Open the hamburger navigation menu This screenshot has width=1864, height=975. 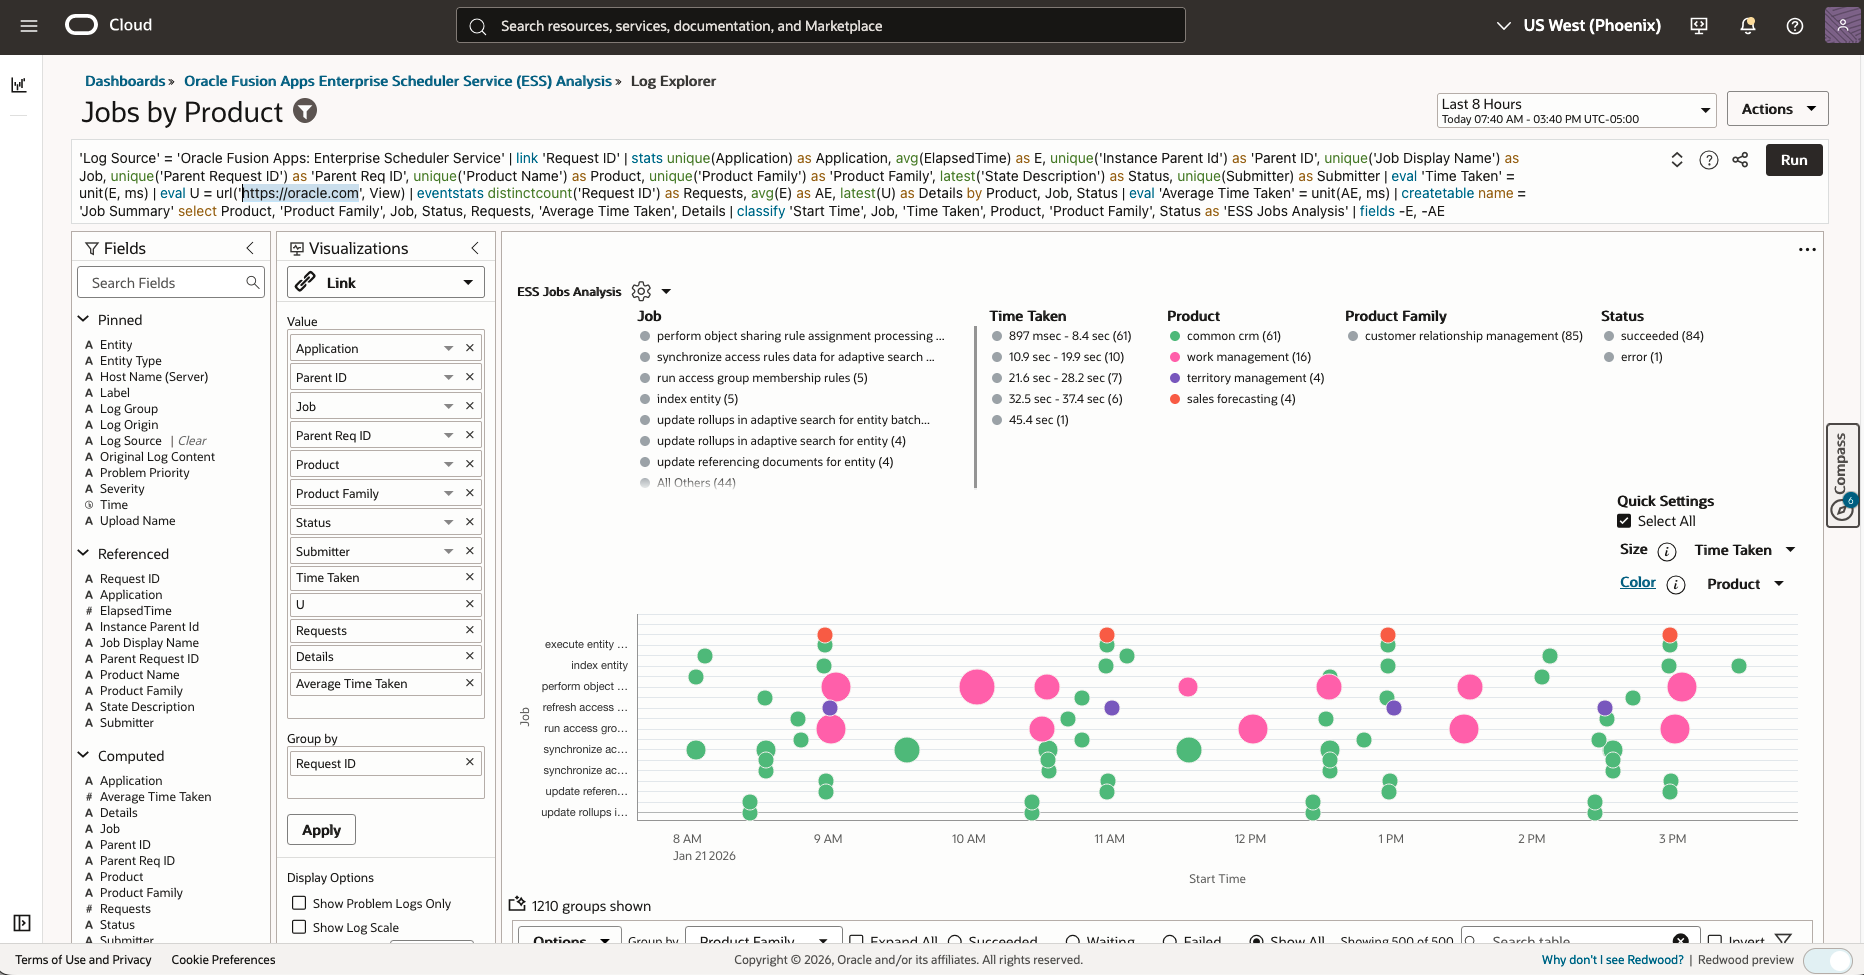pos(29,26)
